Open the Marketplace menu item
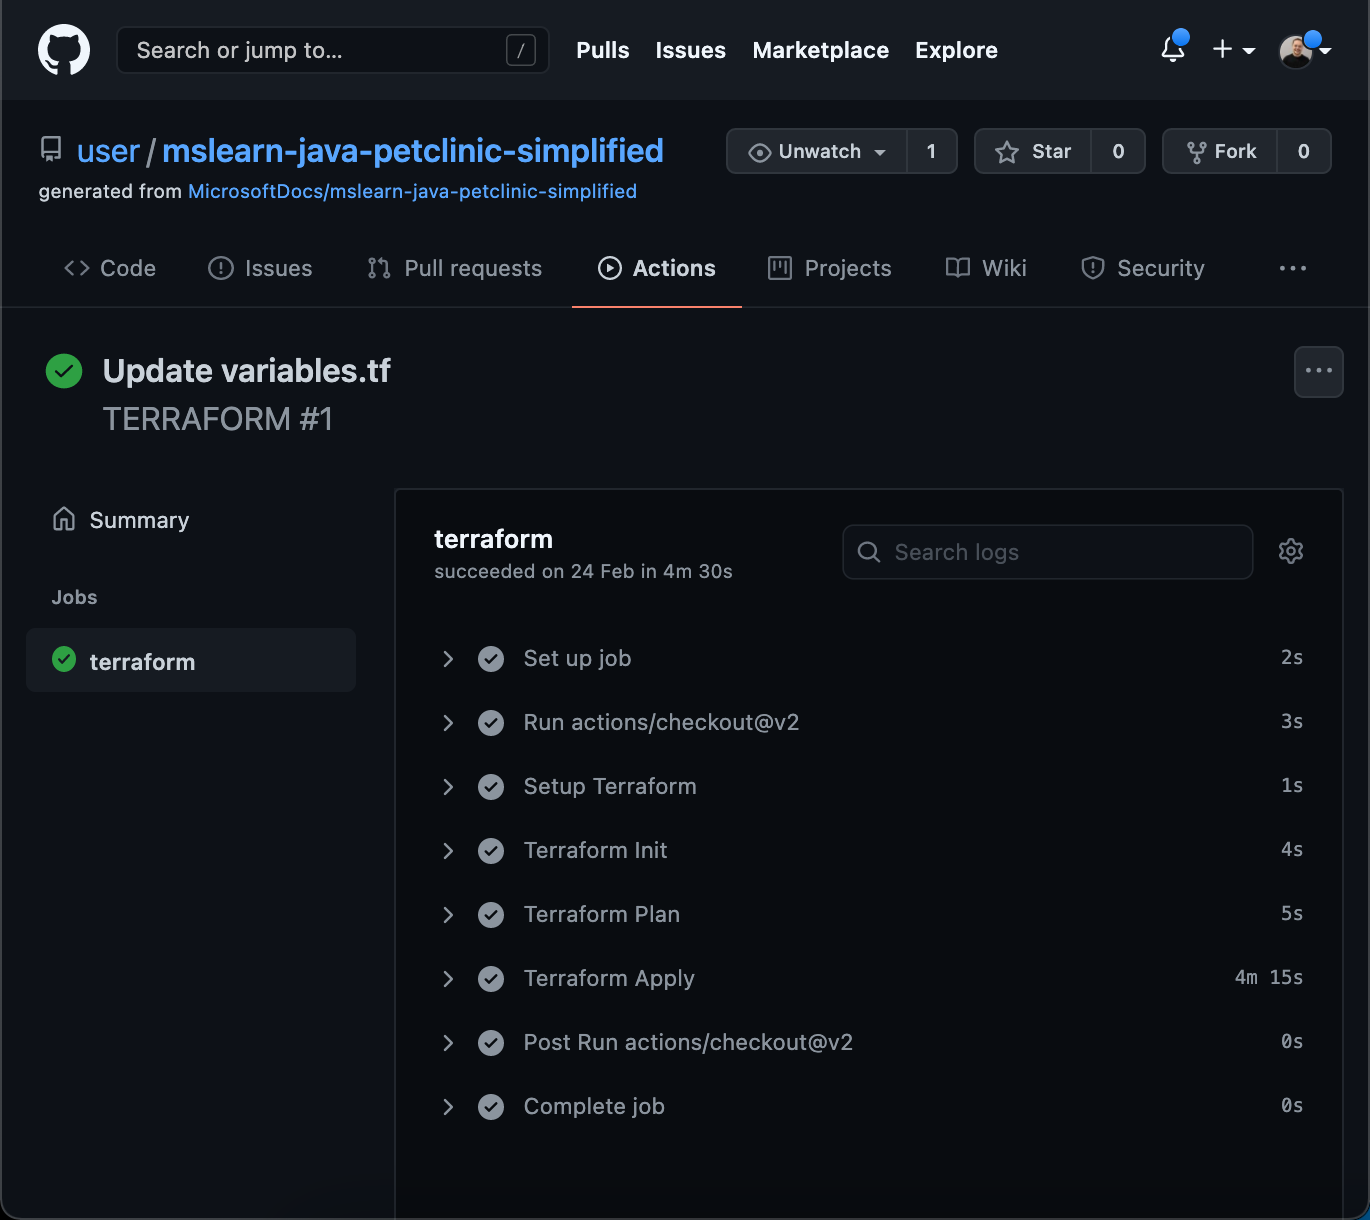Image resolution: width=1370 pixels, height=1220 pixels. 820,50
